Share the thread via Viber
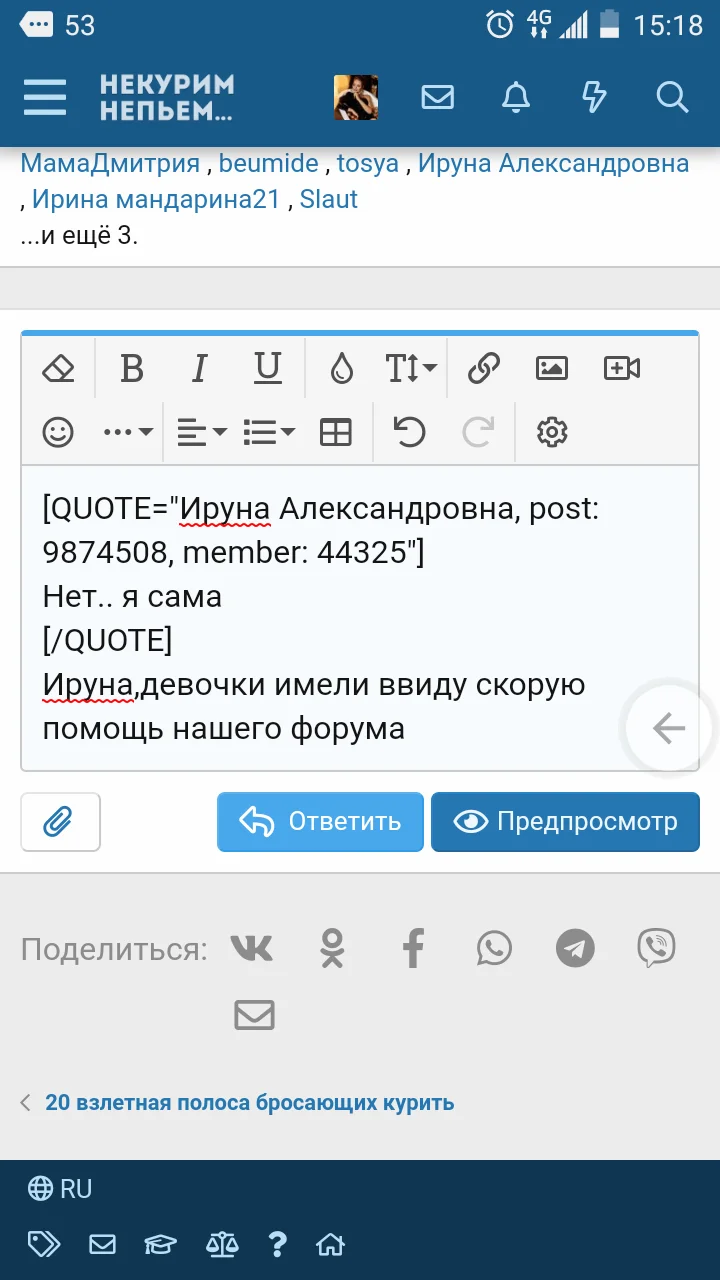Screen dimensions: 720x1280 [x=656, y=947]
